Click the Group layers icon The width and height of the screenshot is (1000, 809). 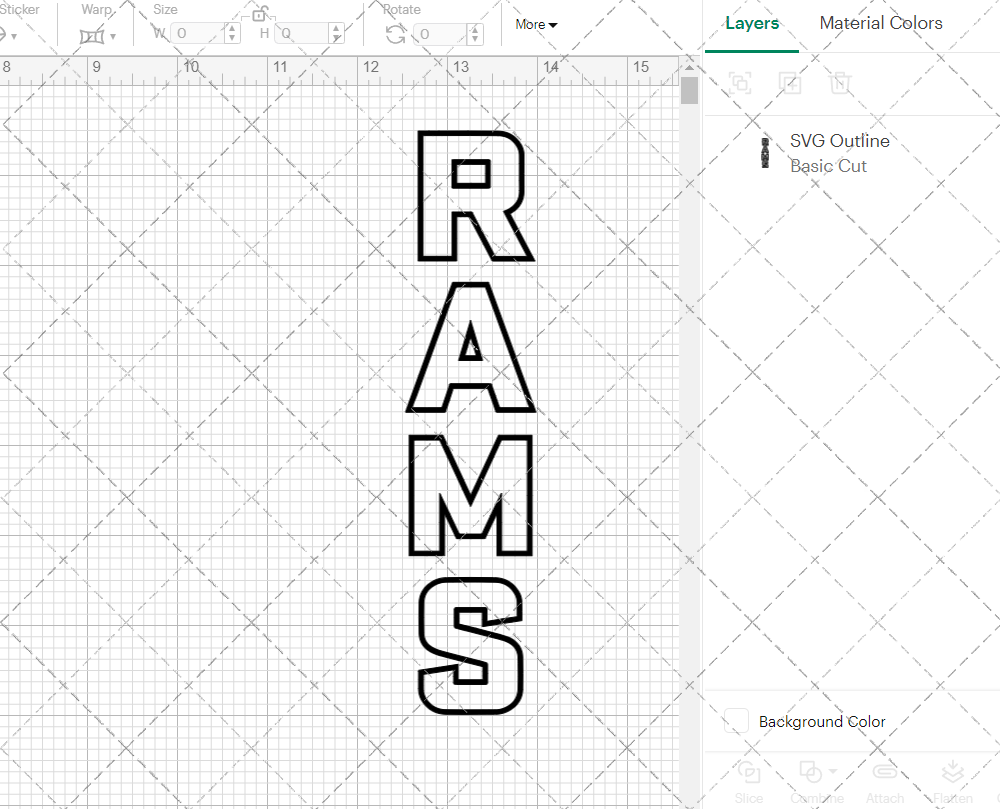click(740, 83)
